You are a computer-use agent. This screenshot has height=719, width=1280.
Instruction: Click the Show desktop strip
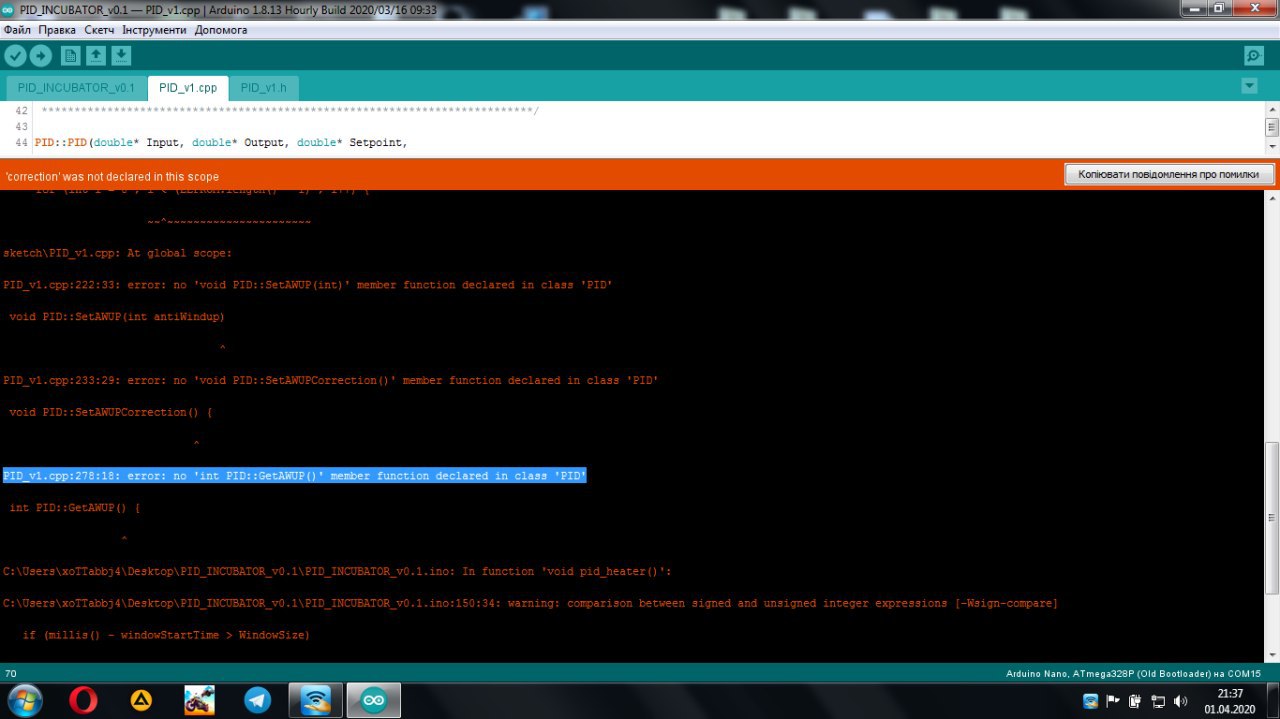pos(1273,701)
